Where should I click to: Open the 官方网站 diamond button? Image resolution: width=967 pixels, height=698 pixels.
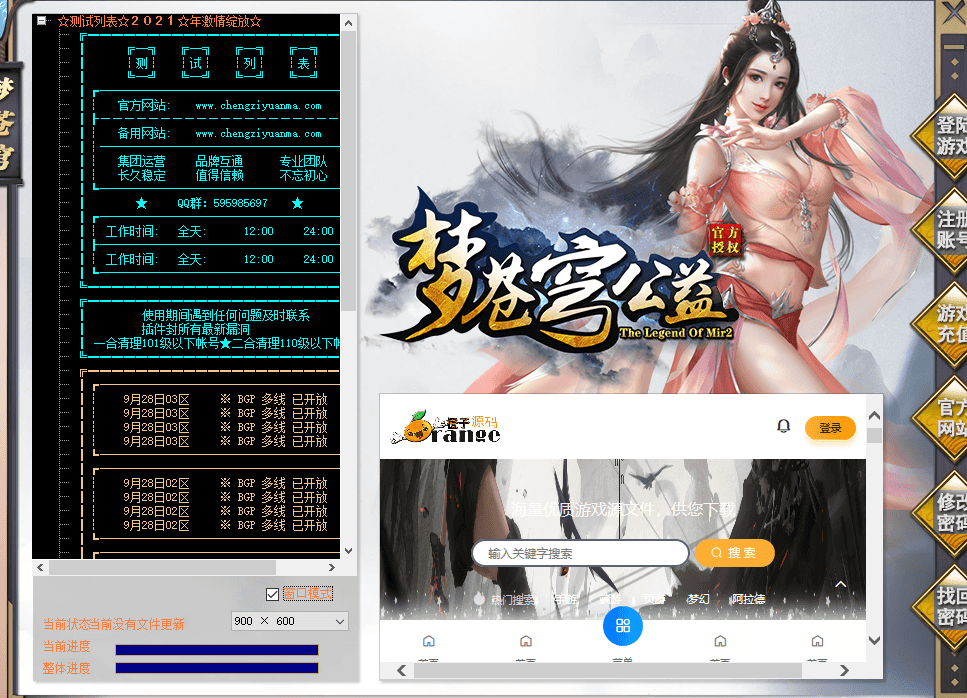tap(945, 418)
